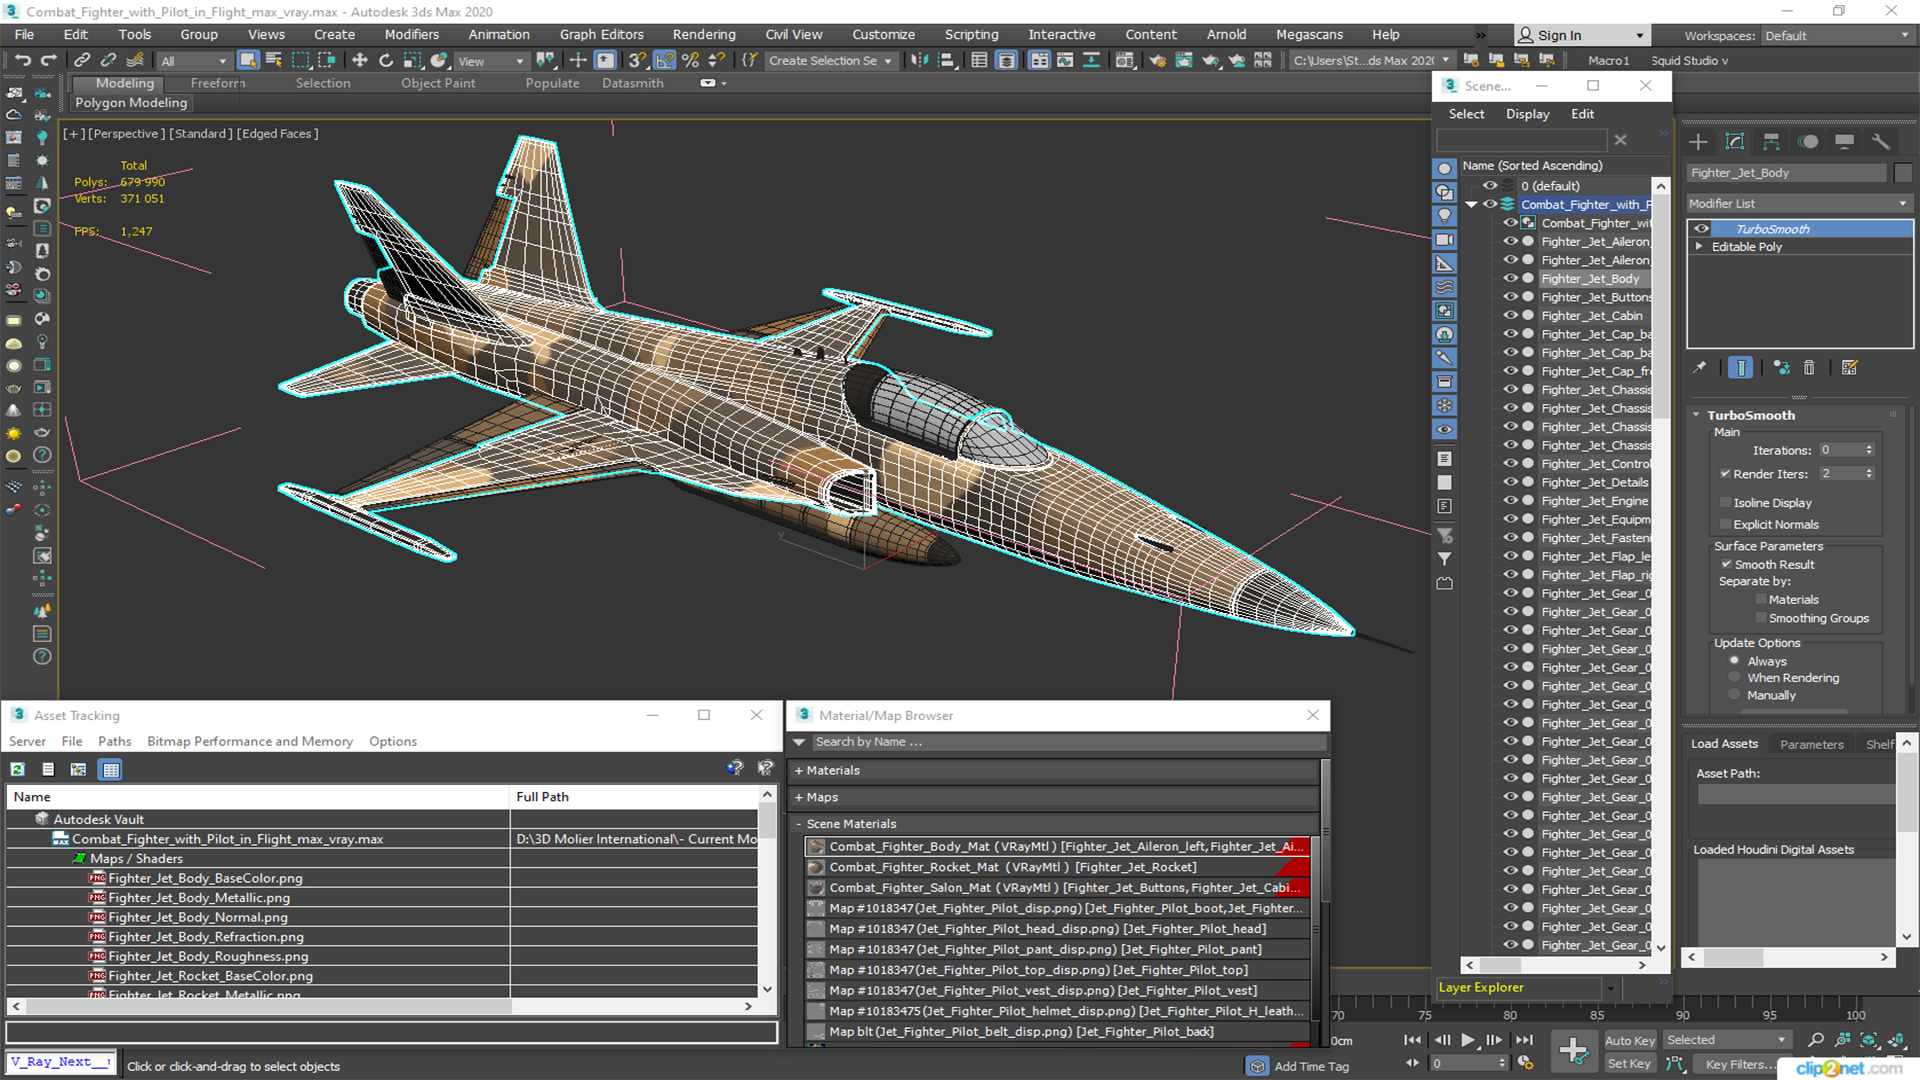This screenshot has width=1920, height=1080.
Task: Switch to Hierarchy command panel tab
Action: point(1771,142)
